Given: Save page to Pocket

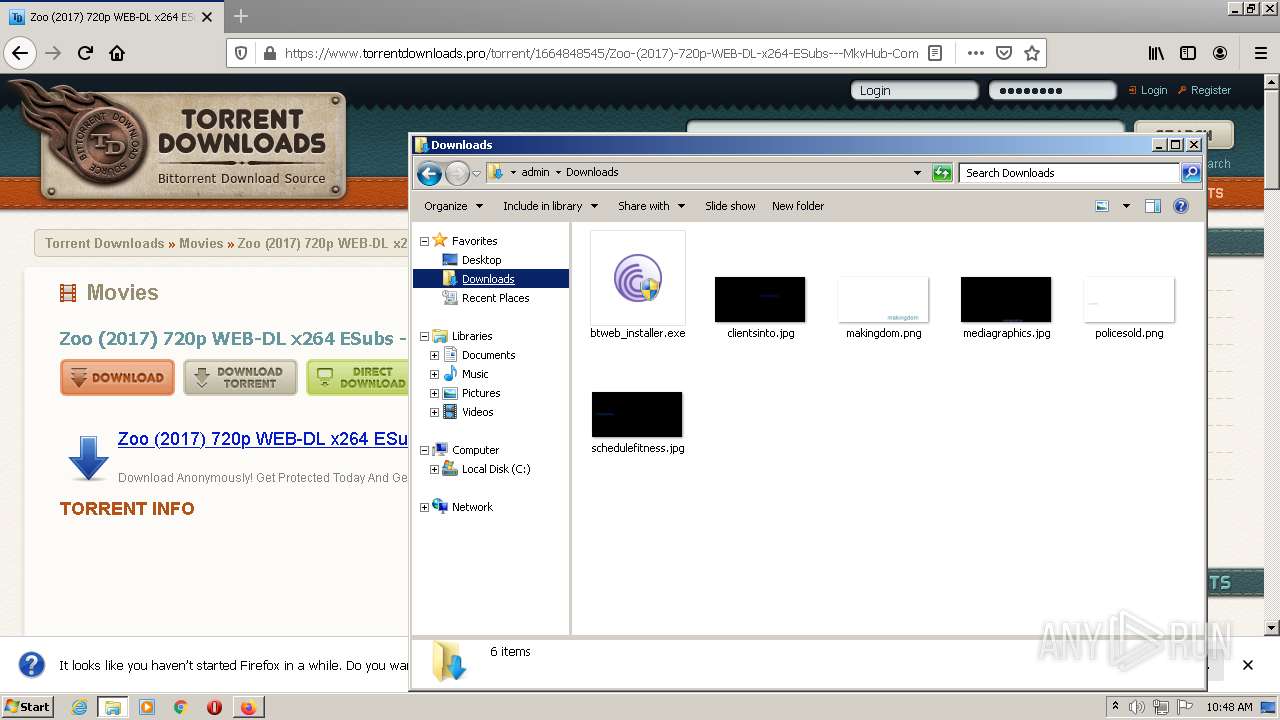Looking at the screenshot, I should pyautogui.click(x=1004, y=53).
